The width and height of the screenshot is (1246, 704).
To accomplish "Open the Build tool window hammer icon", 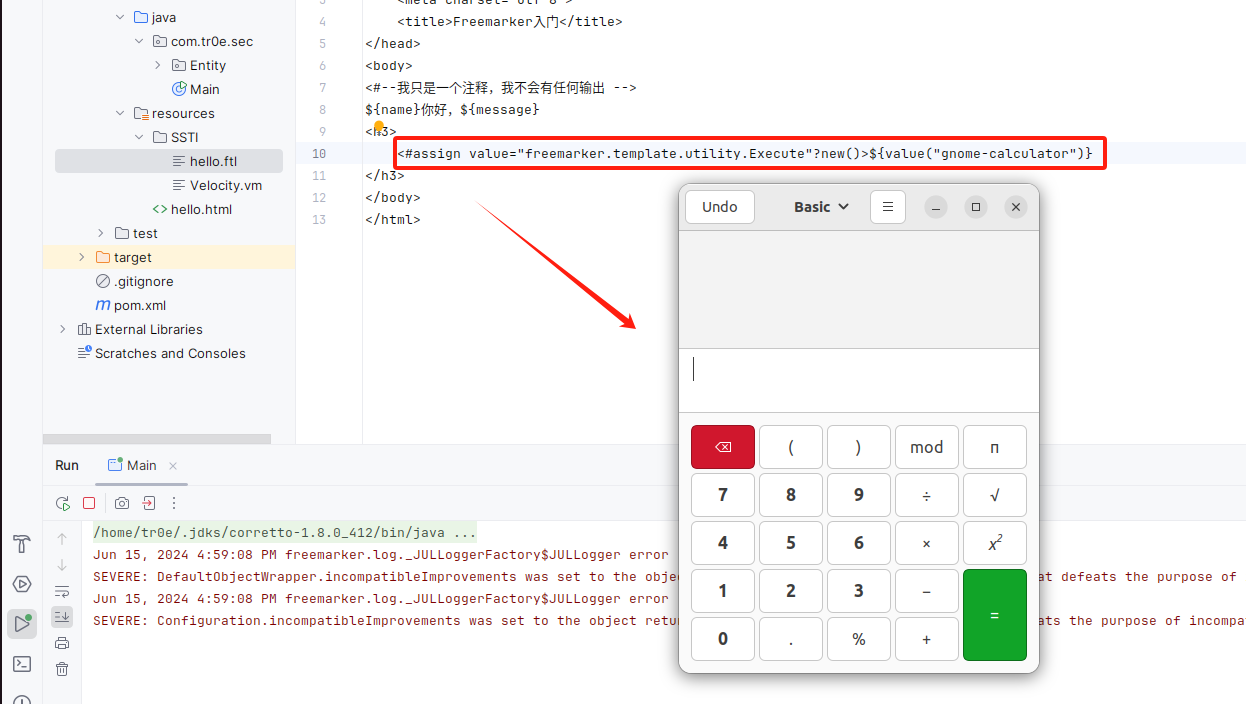I will pyautogui.click(x=21, y=544).
